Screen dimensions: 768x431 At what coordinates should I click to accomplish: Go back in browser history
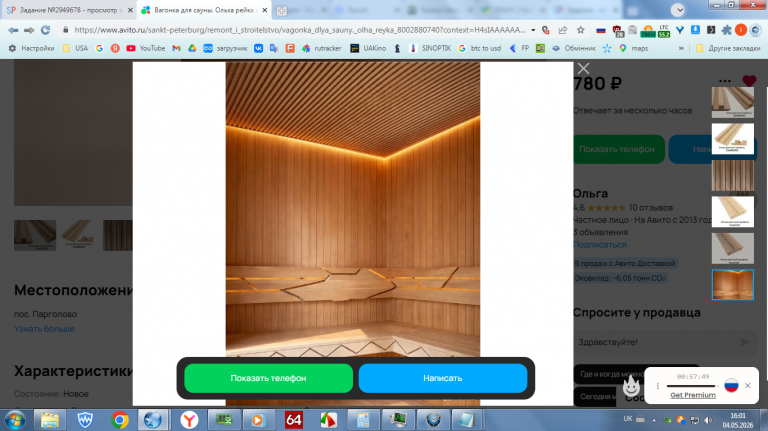pyautogui.click(x=13, y=30)
